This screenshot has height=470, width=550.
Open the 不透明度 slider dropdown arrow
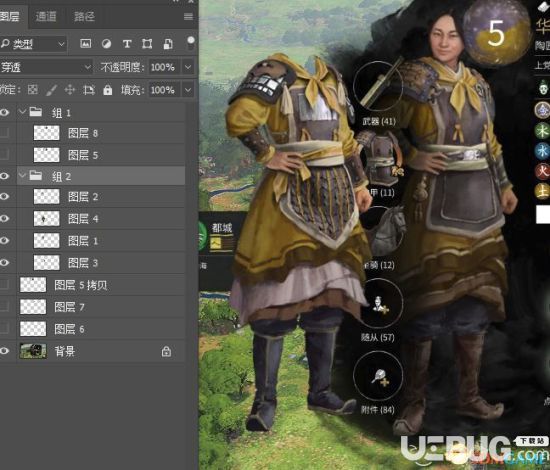[x=188, y=67]
